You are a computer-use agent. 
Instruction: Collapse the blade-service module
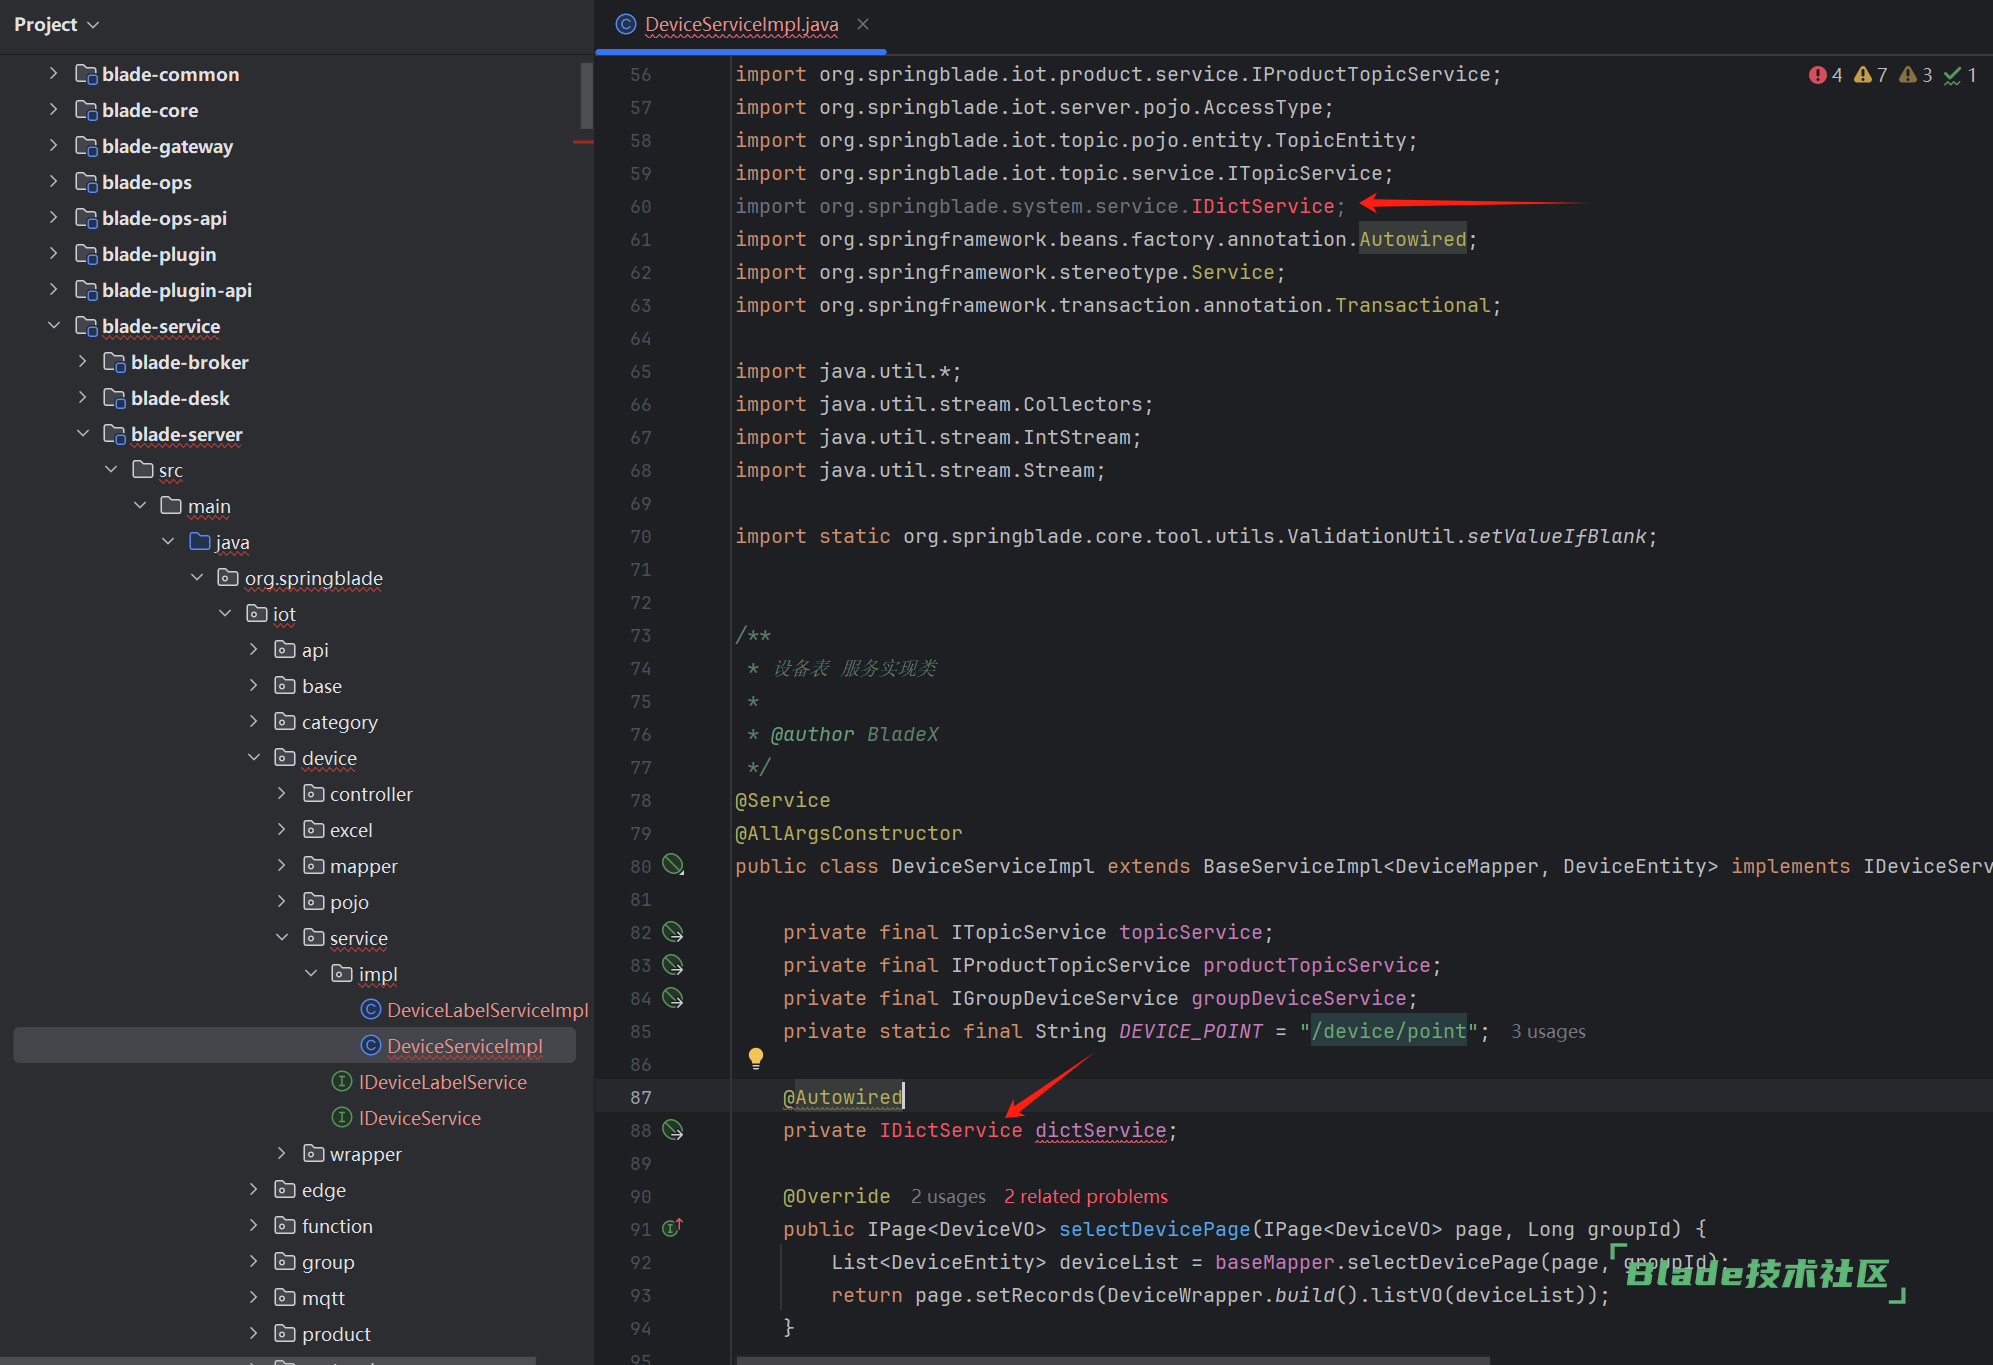point(54,326)
